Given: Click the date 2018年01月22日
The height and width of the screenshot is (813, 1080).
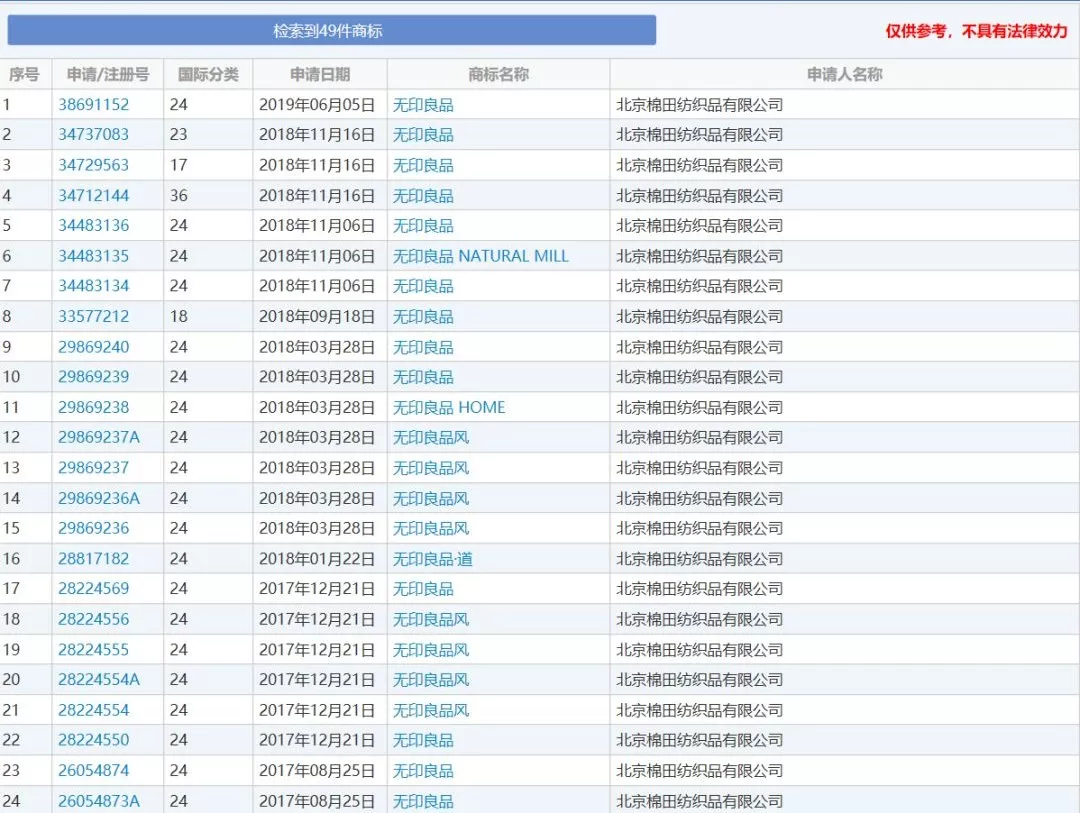Looking at the screenshot, I should tap(317, 559).
